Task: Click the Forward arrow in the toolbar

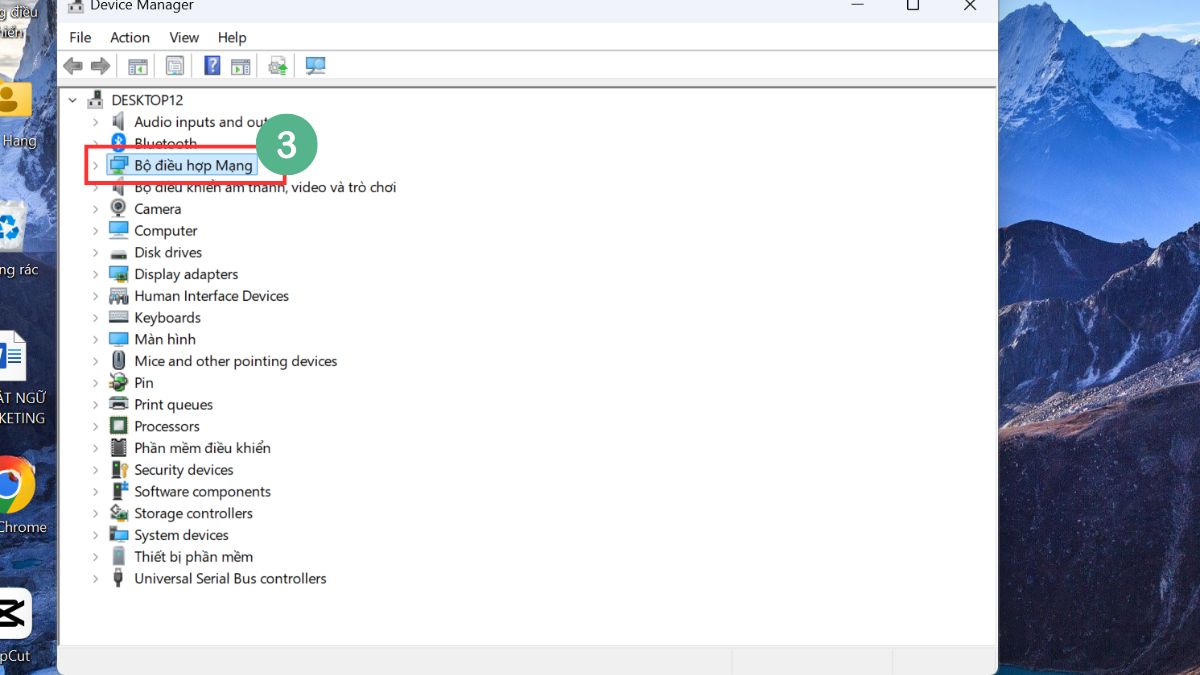Action: pos(100,66)
